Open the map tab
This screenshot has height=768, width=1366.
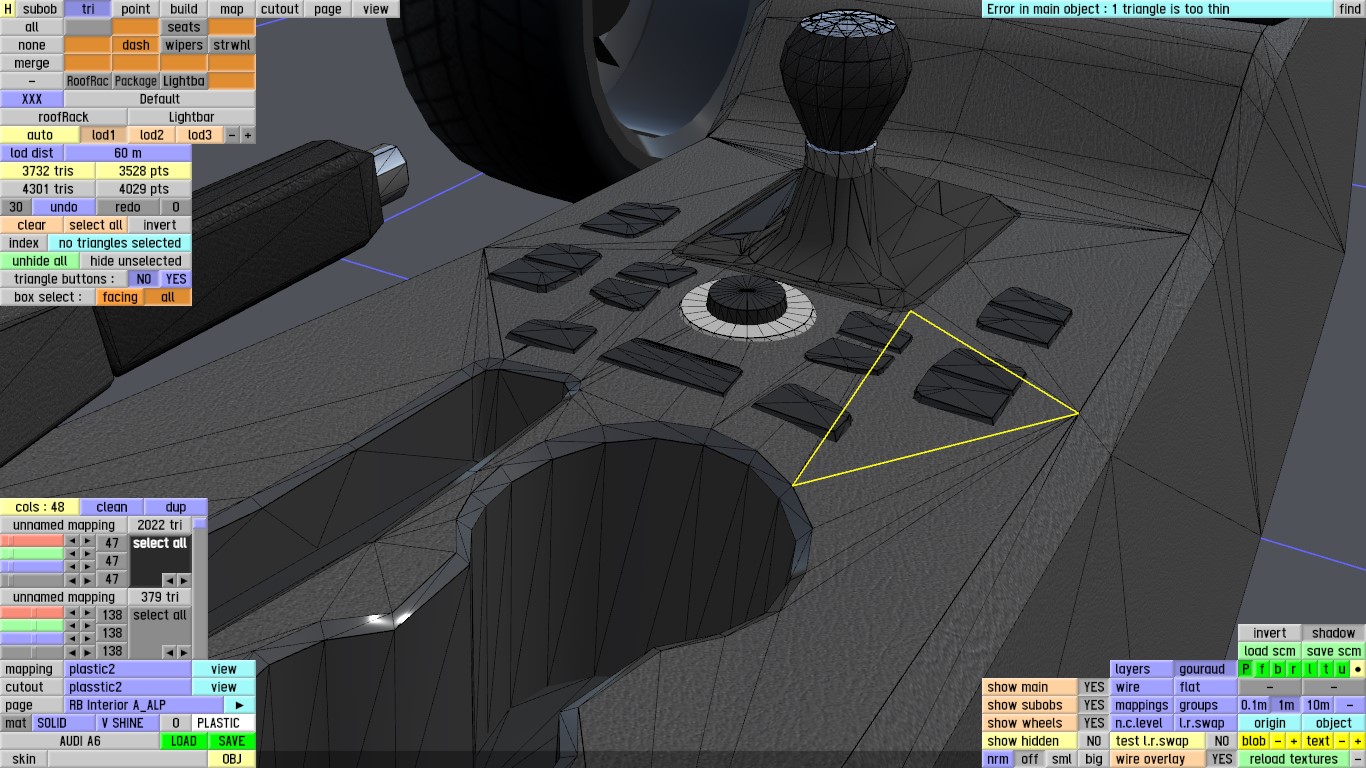[x=232, y=9]
